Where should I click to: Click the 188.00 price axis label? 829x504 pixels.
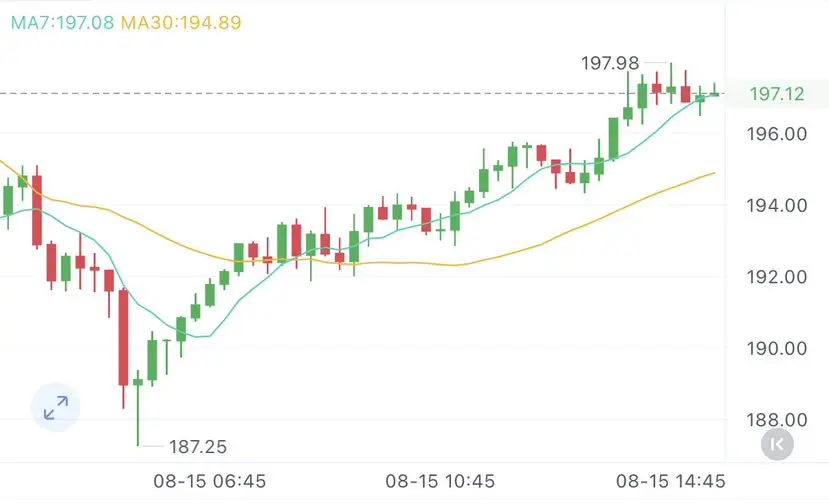click(x=777, y=420)
